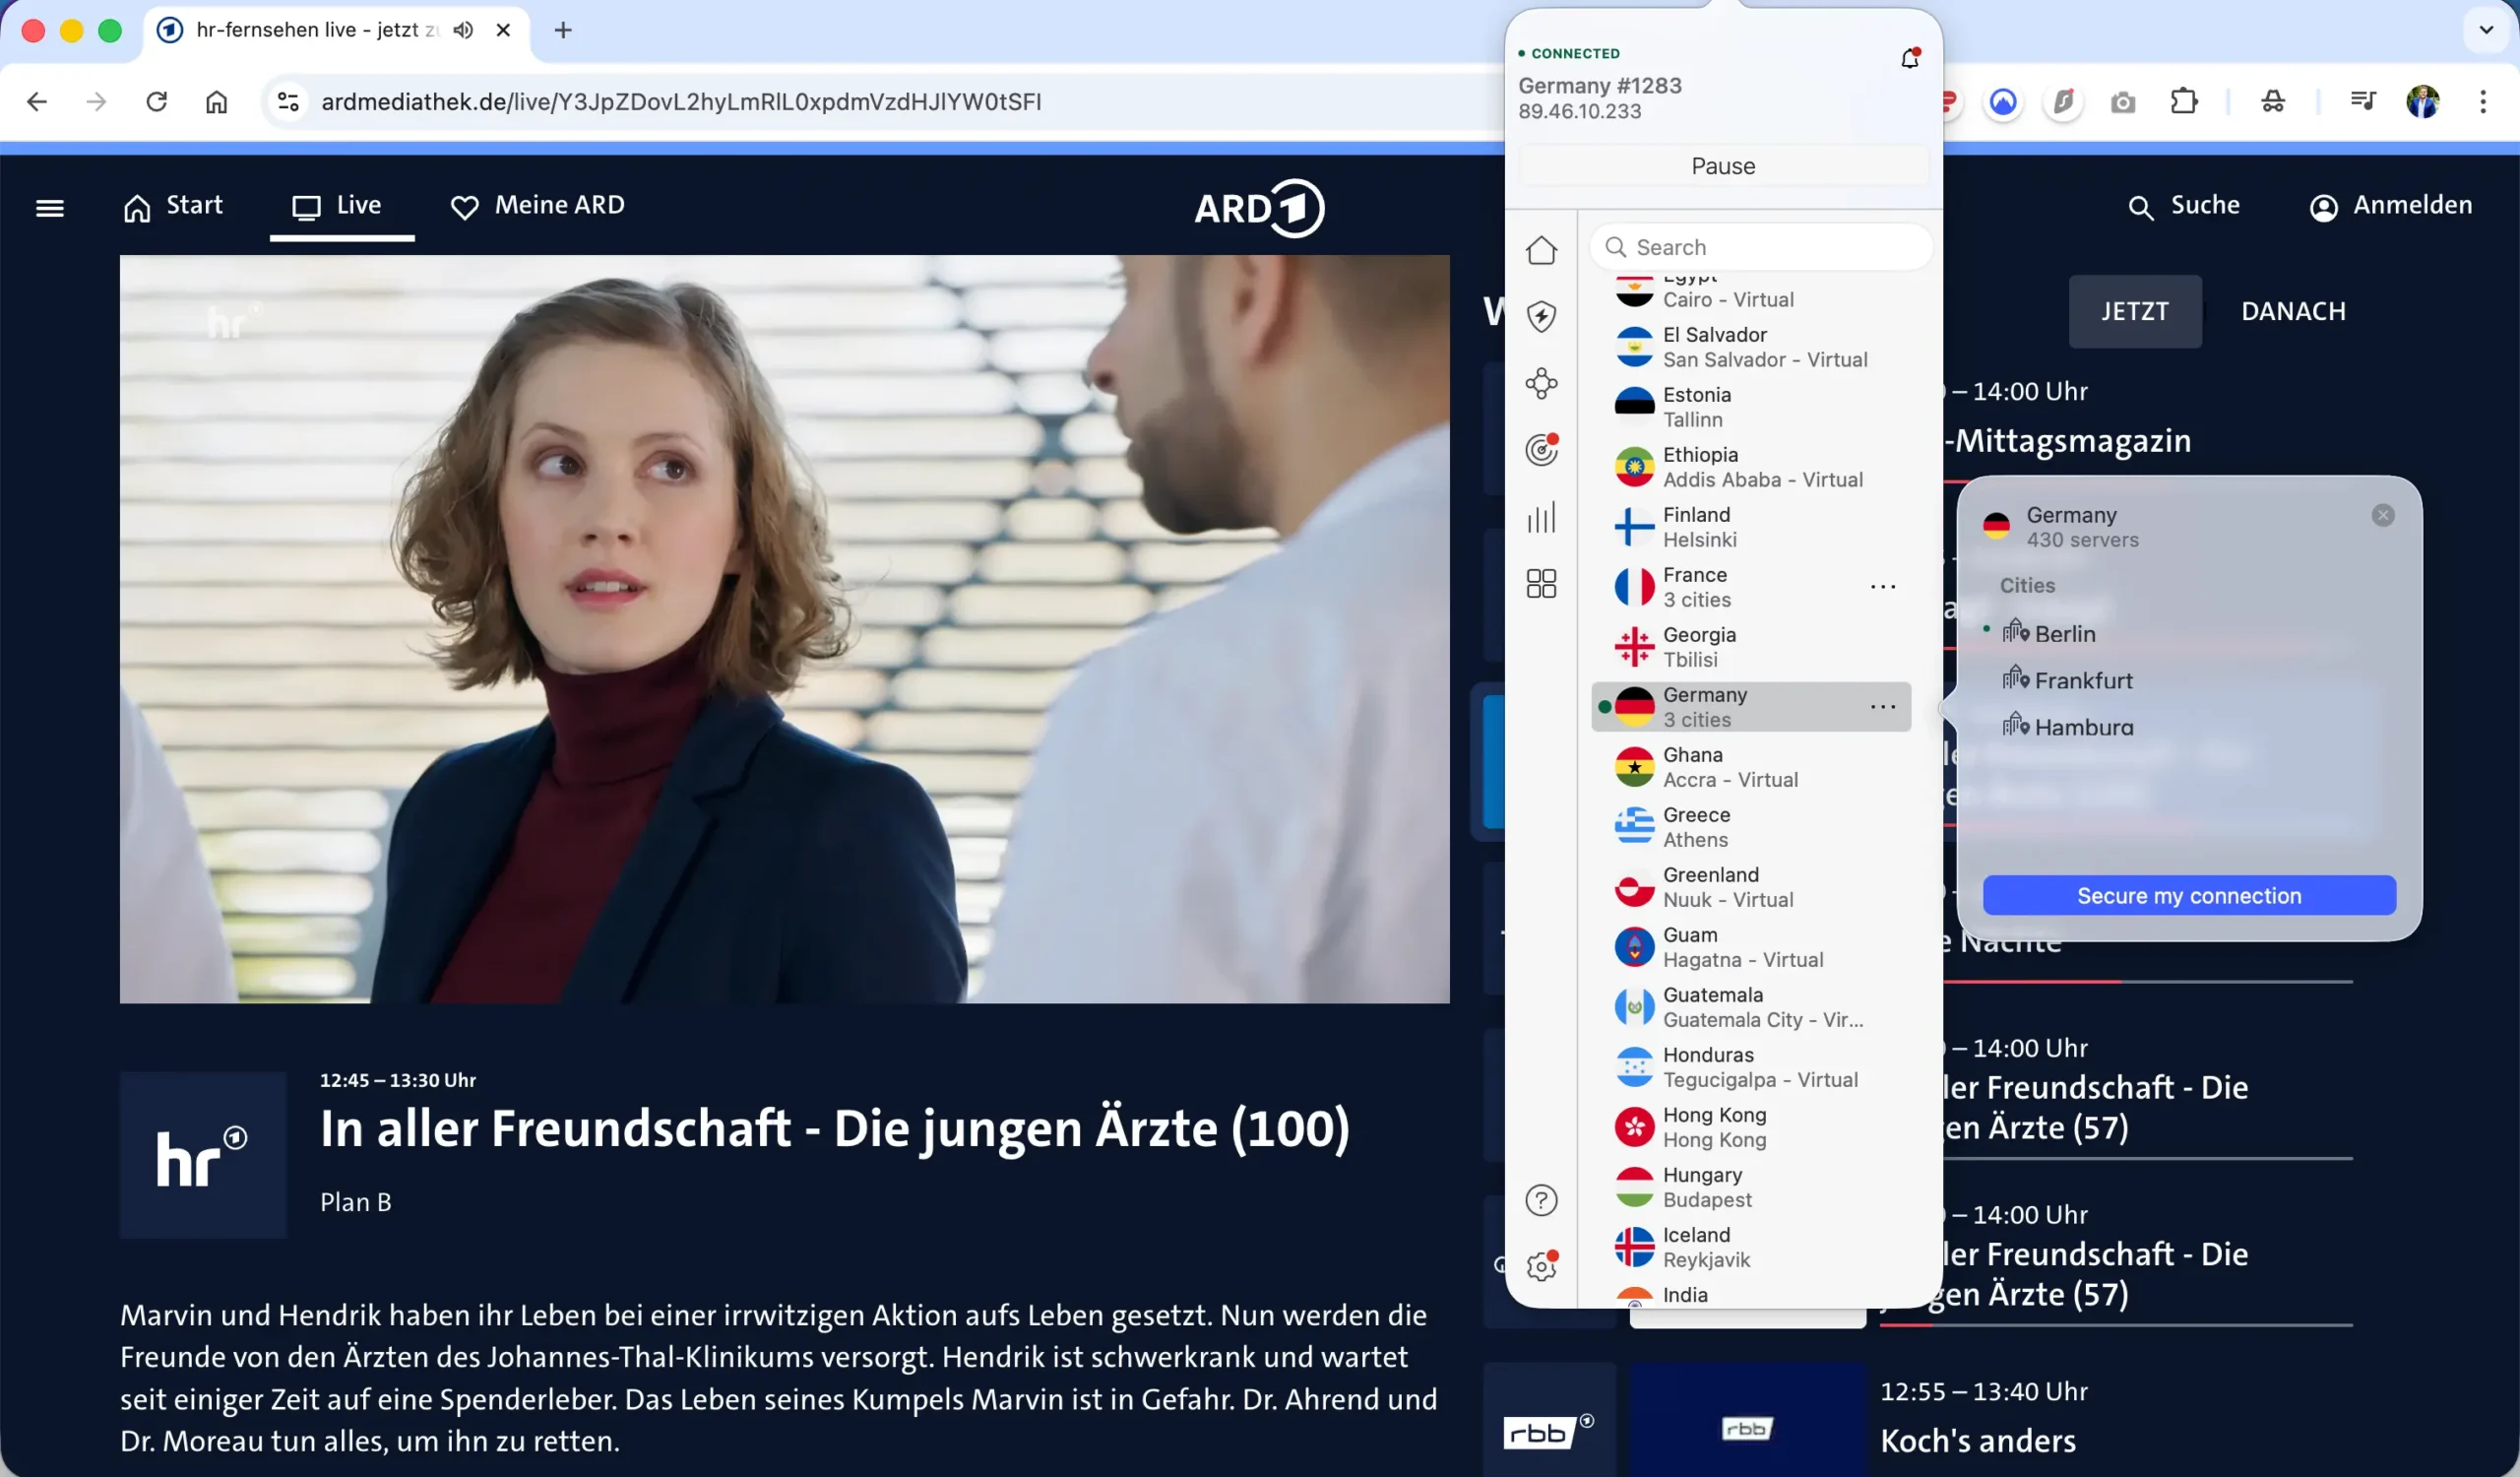Open options menu for France server
Image resolution: width=2520 pixels, height=1477 pixels.
(1883, 586)
